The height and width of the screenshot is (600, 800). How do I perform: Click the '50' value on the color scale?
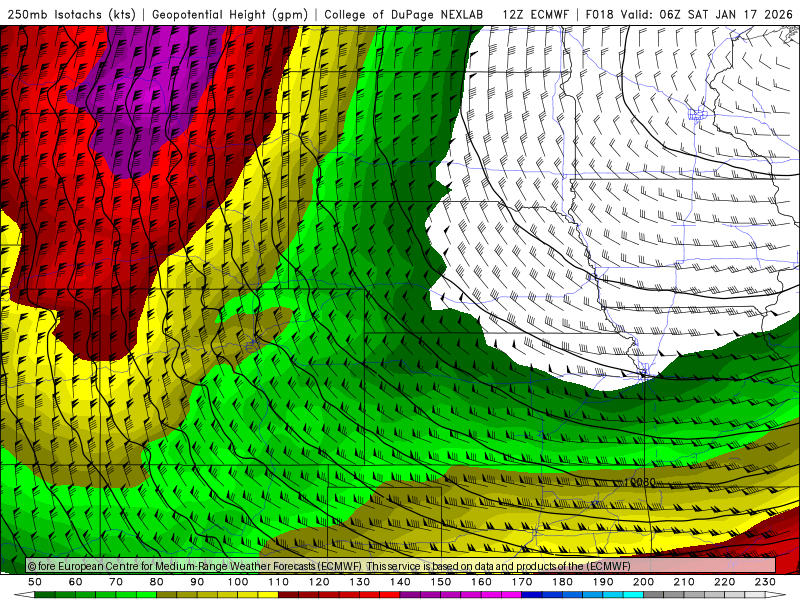35,582
